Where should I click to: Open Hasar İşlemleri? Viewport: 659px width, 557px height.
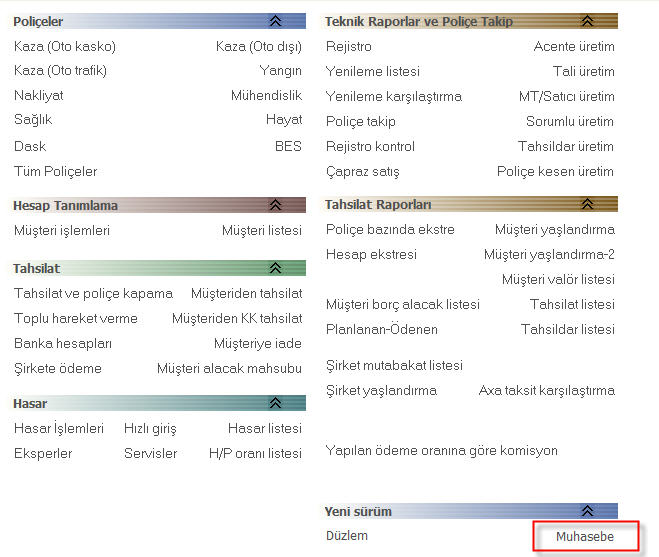click(59, 428)
